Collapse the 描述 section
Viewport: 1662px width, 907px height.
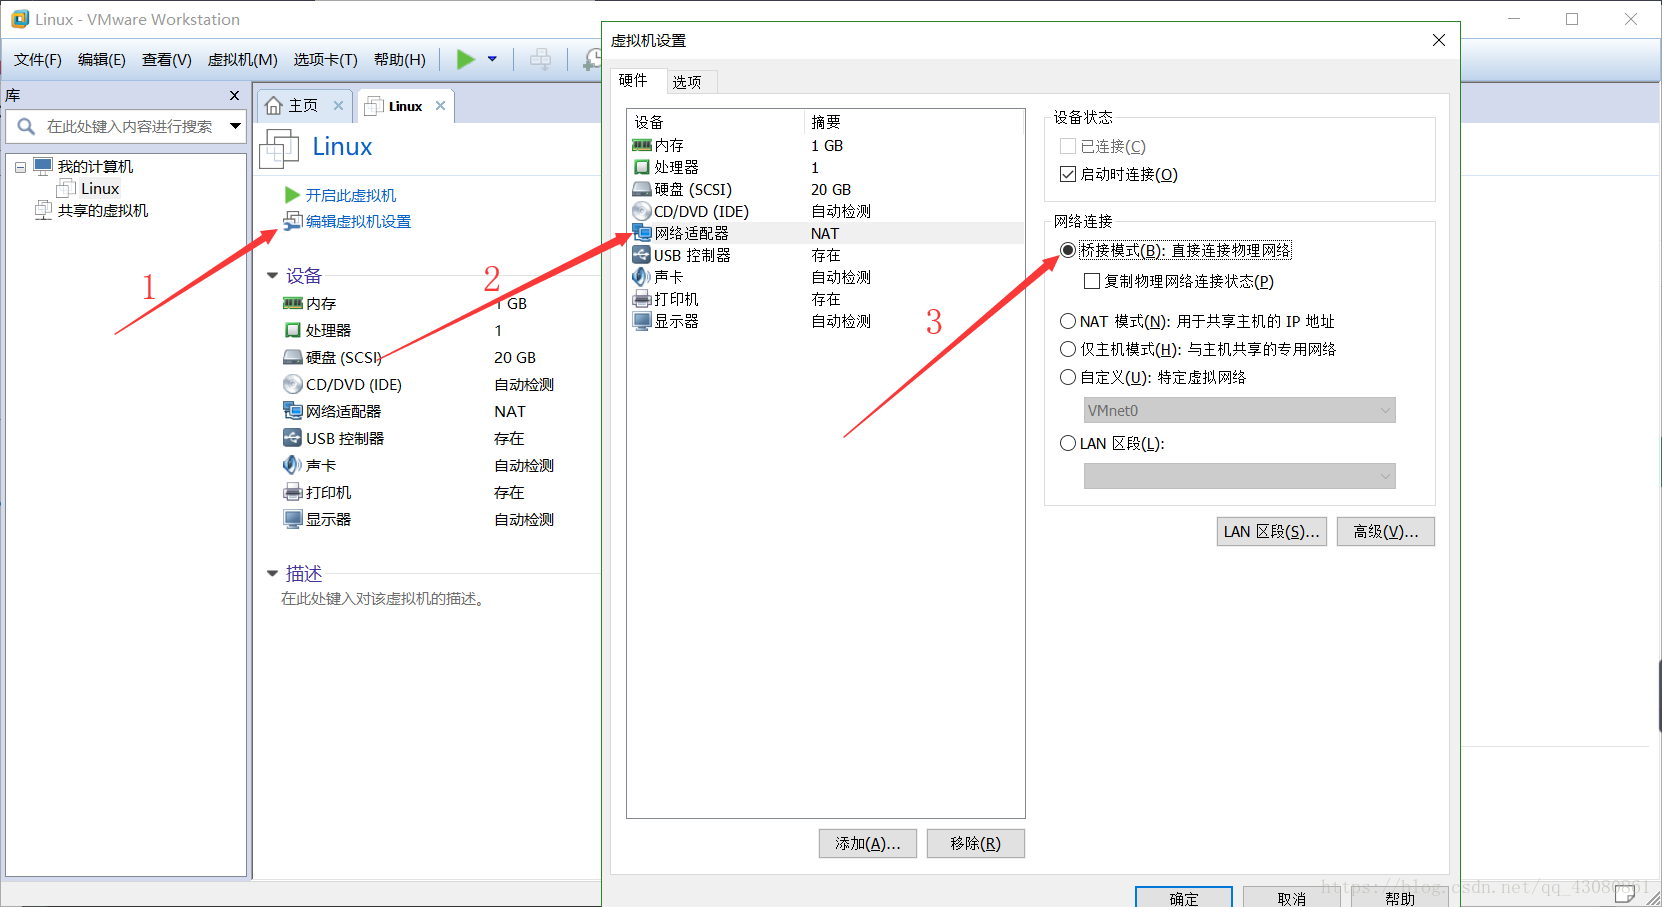click(x=272, y=573)
